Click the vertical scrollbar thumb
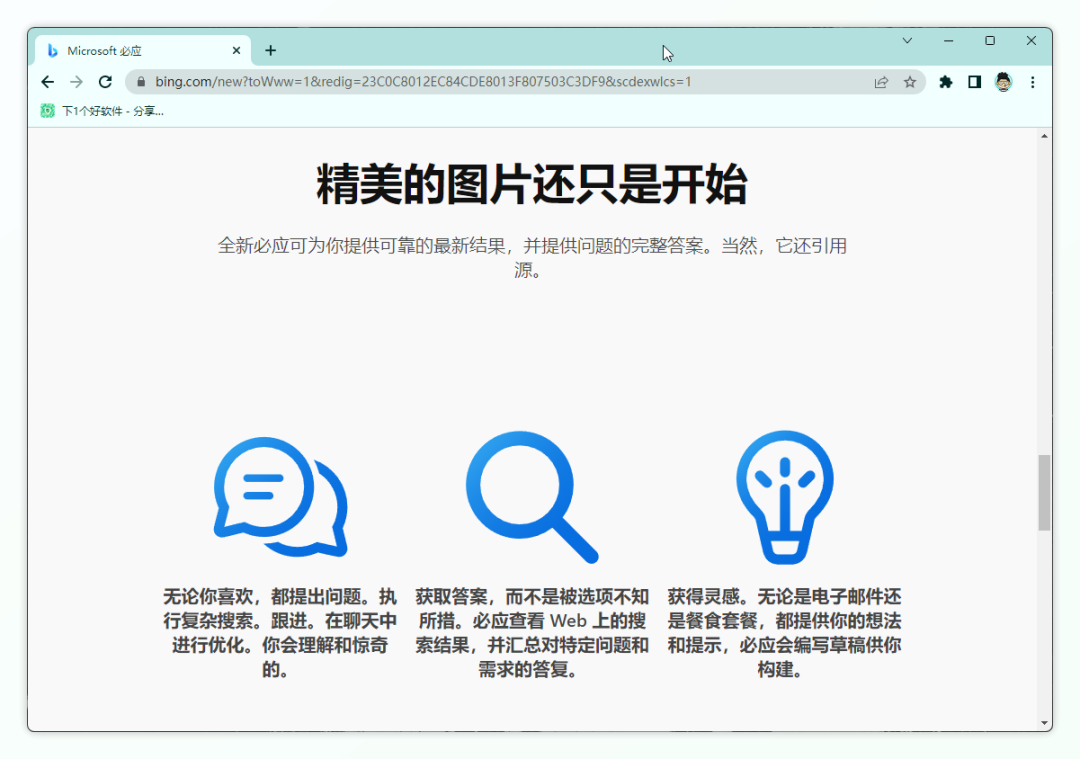Screen dimensions: 1080x759 (1044, 492)
